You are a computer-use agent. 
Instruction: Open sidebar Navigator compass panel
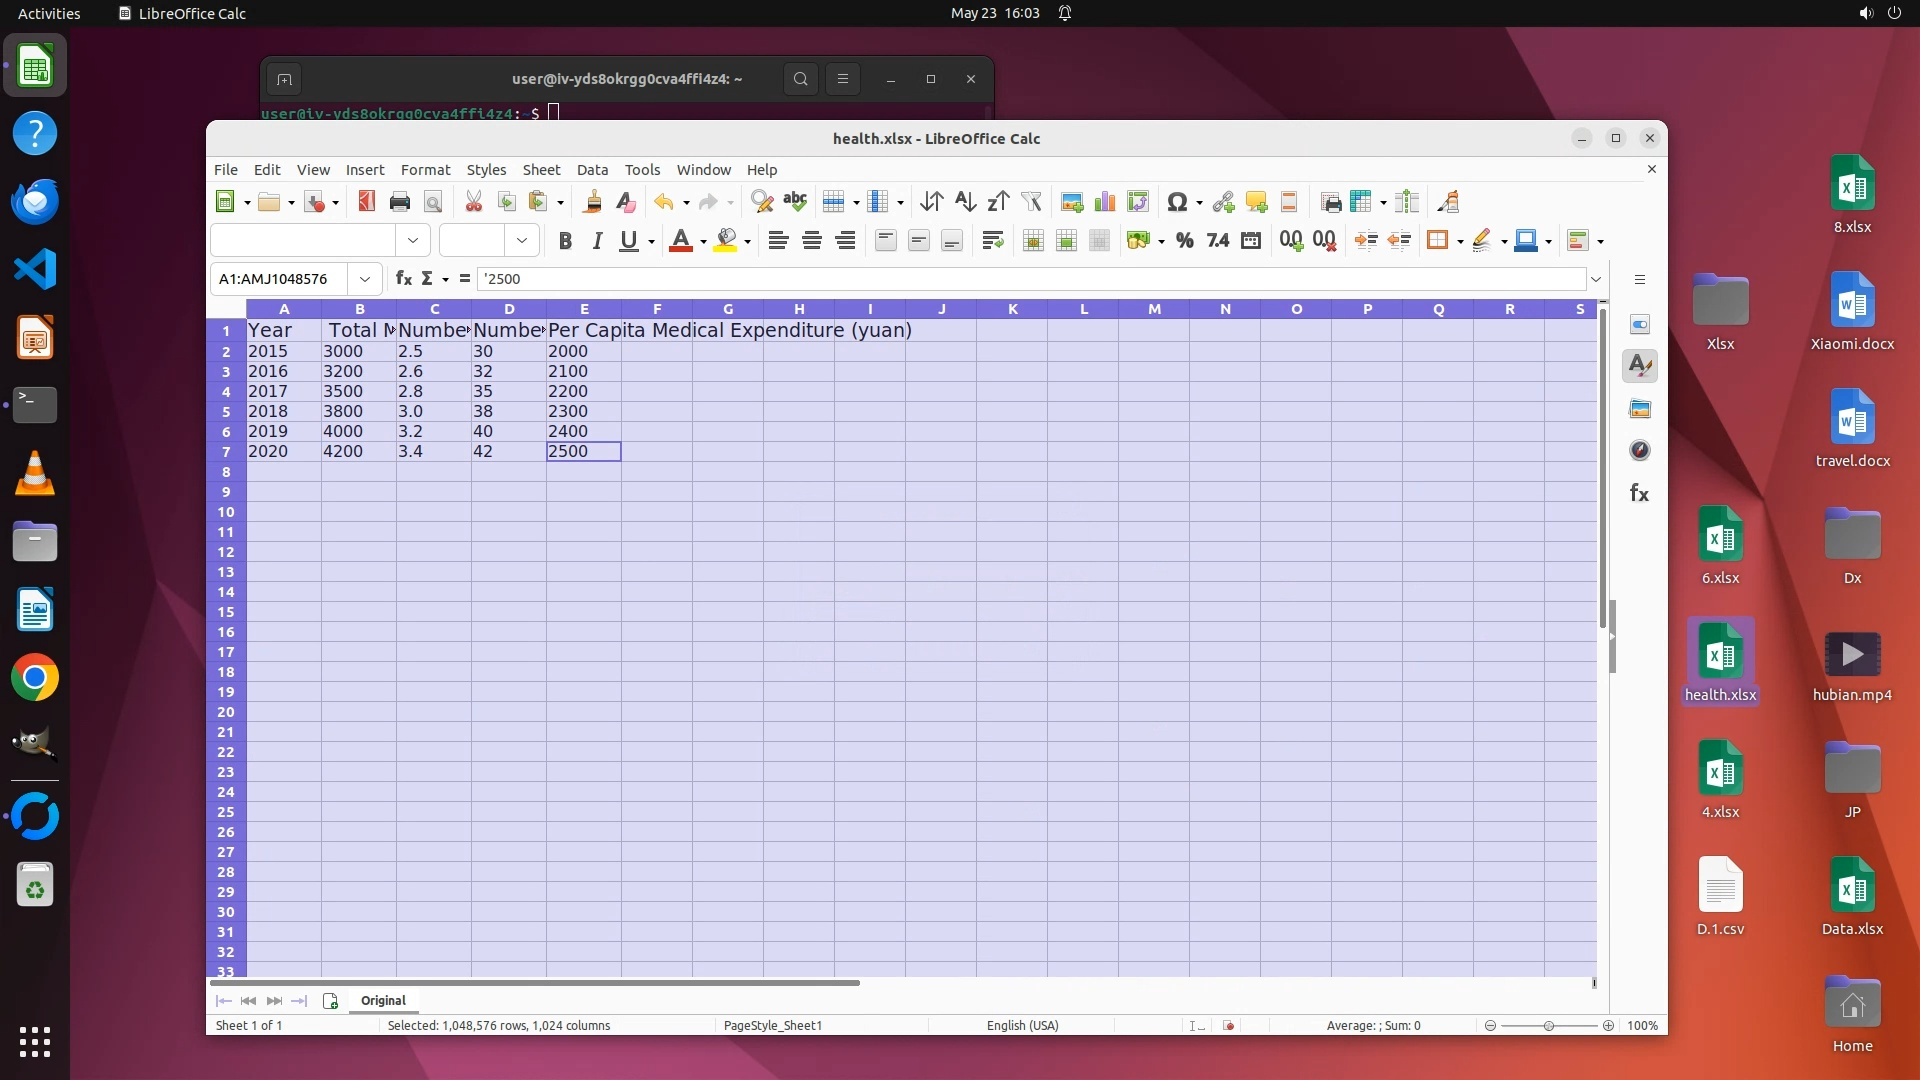(x=1639, y=451)
